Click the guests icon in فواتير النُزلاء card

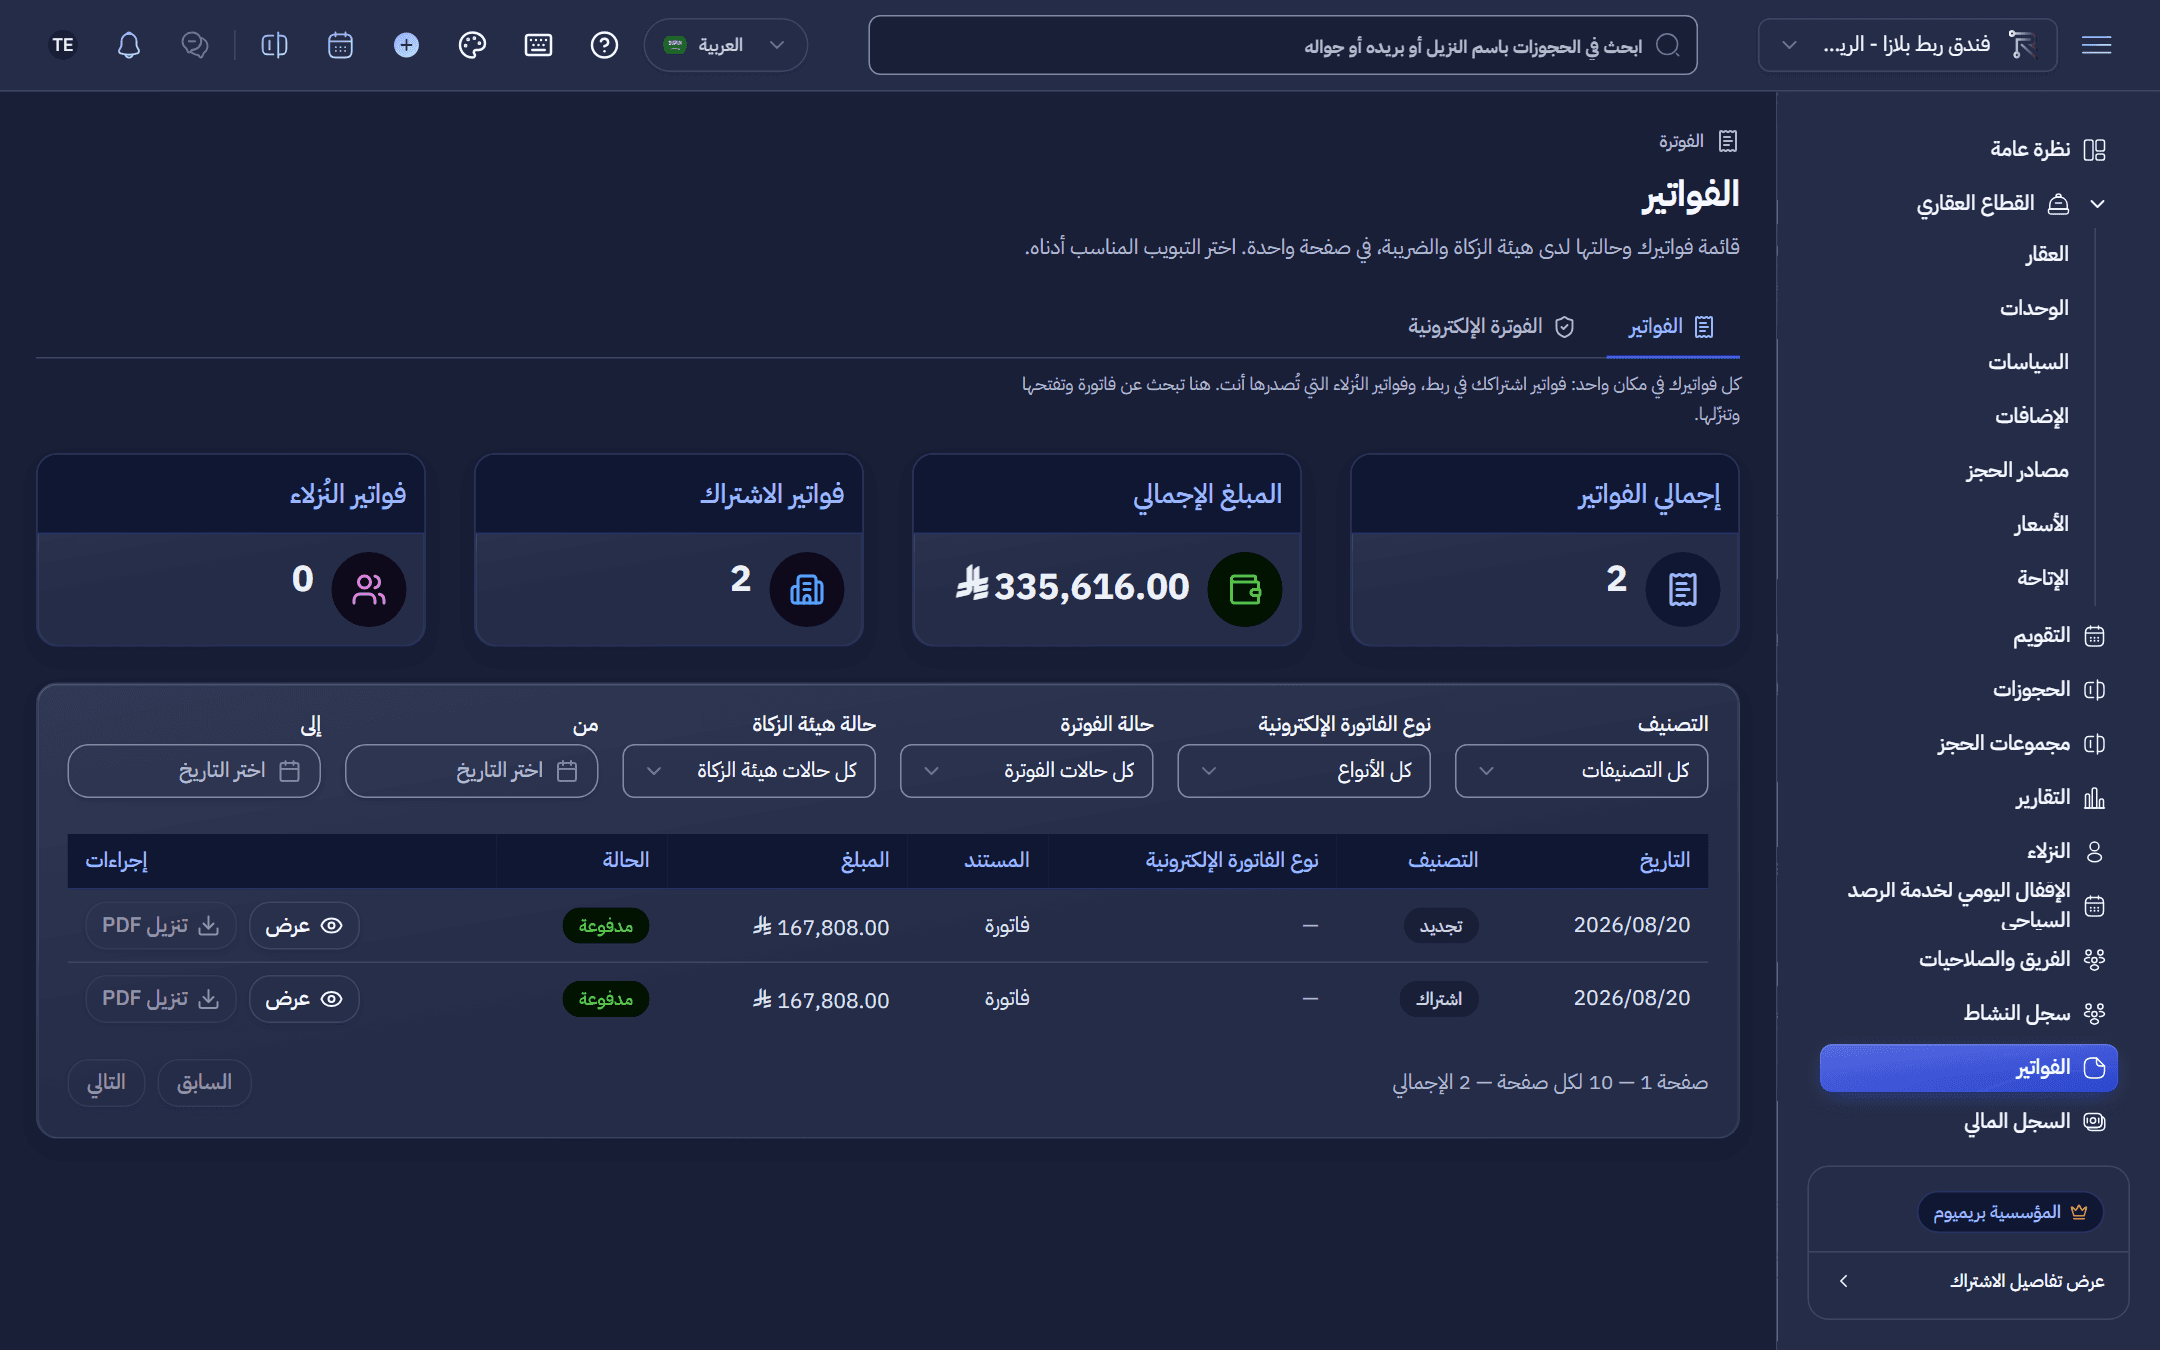pyautogui.click(x=369, y=589)
